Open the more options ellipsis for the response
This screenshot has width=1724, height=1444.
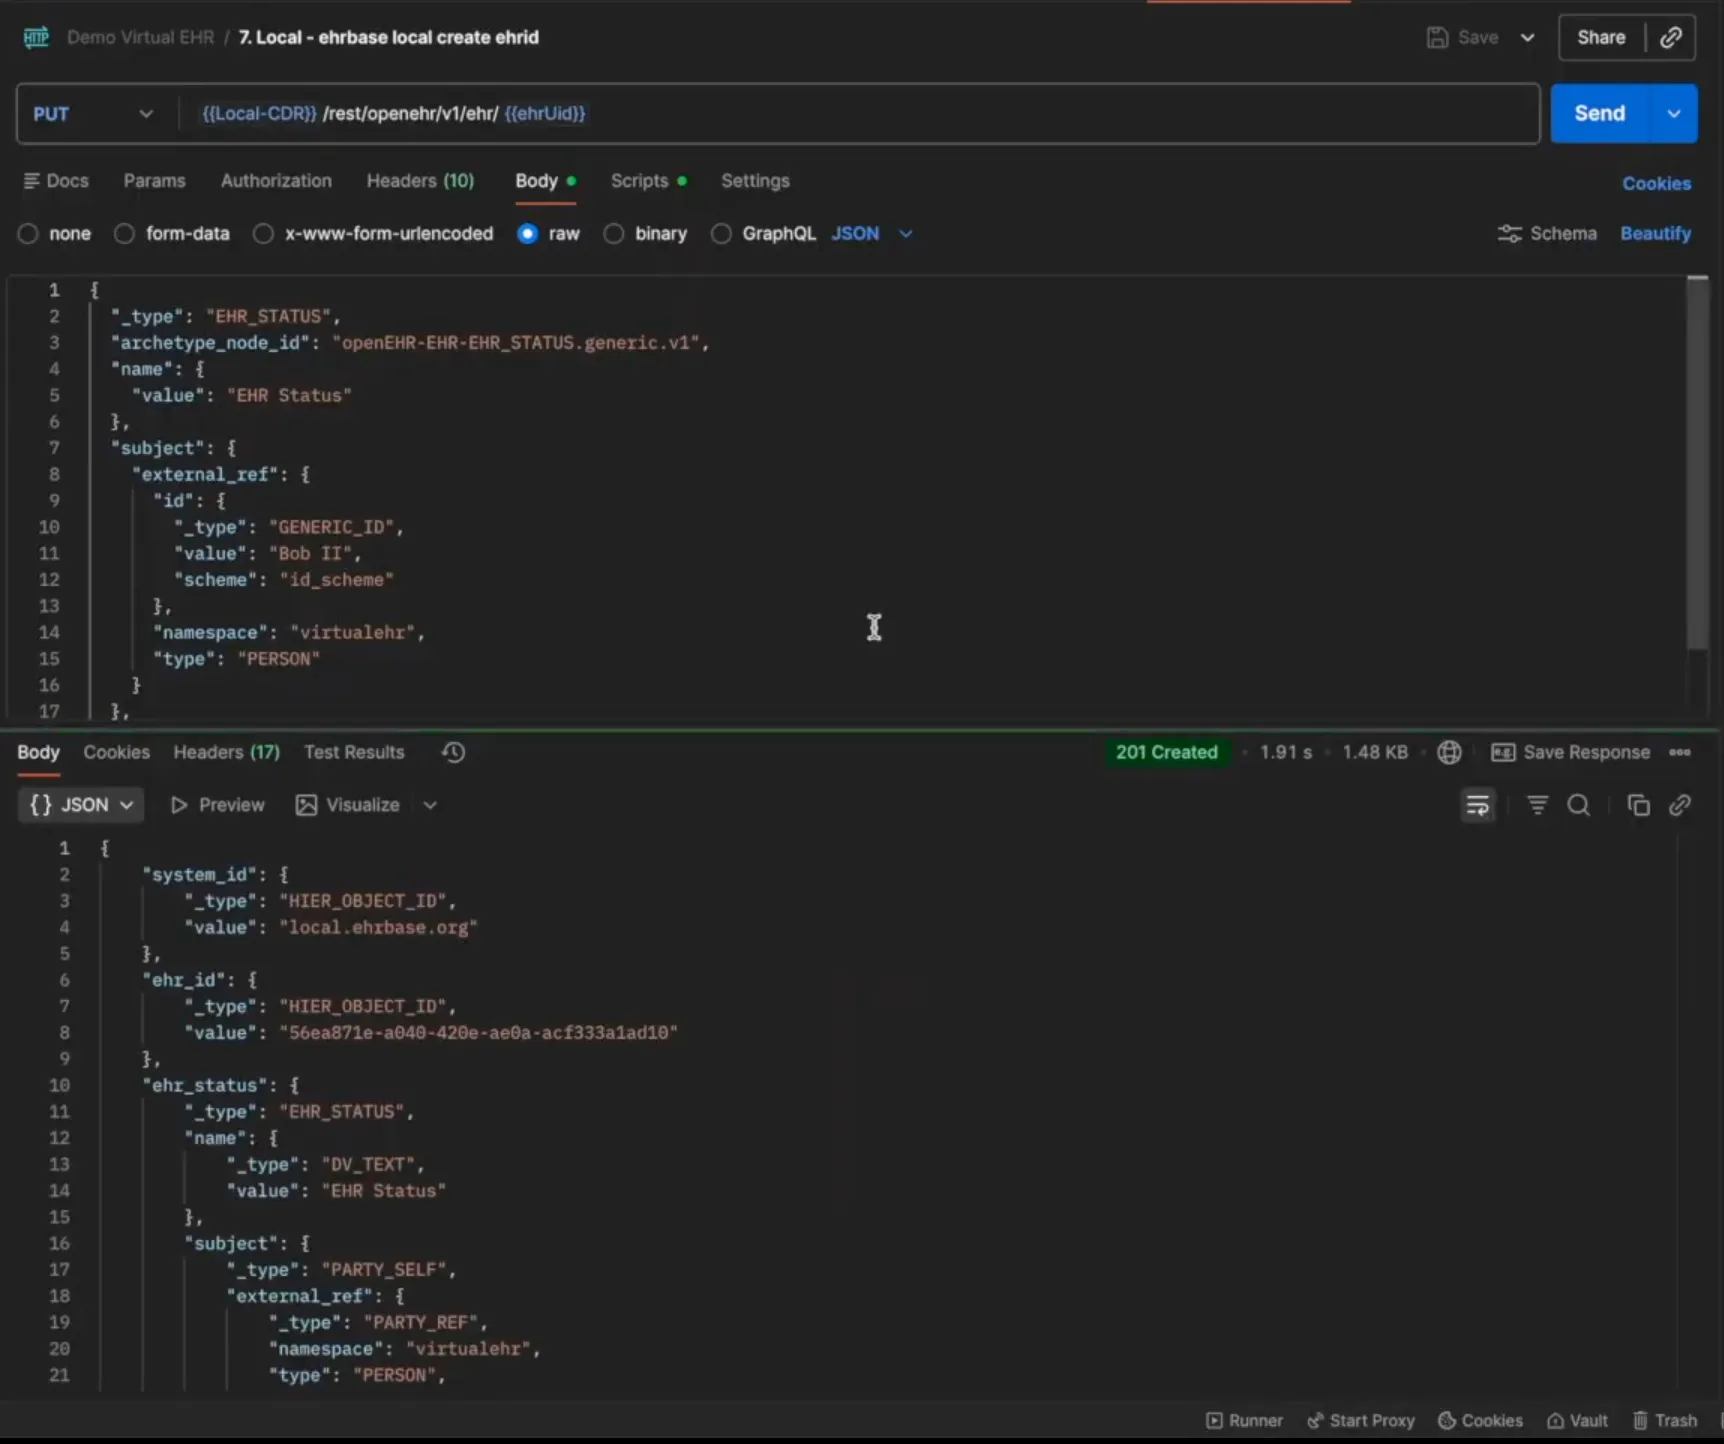click(x=1680, y=752)
